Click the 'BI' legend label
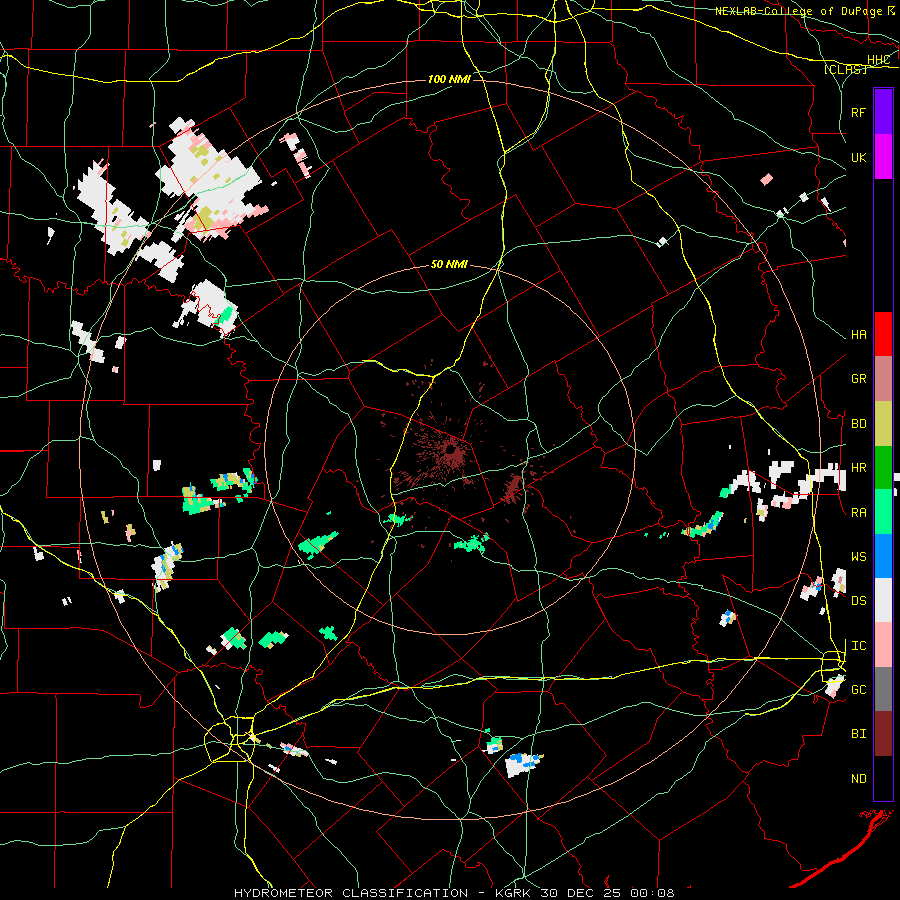This screenshot has width=900, height=900. 858,734
